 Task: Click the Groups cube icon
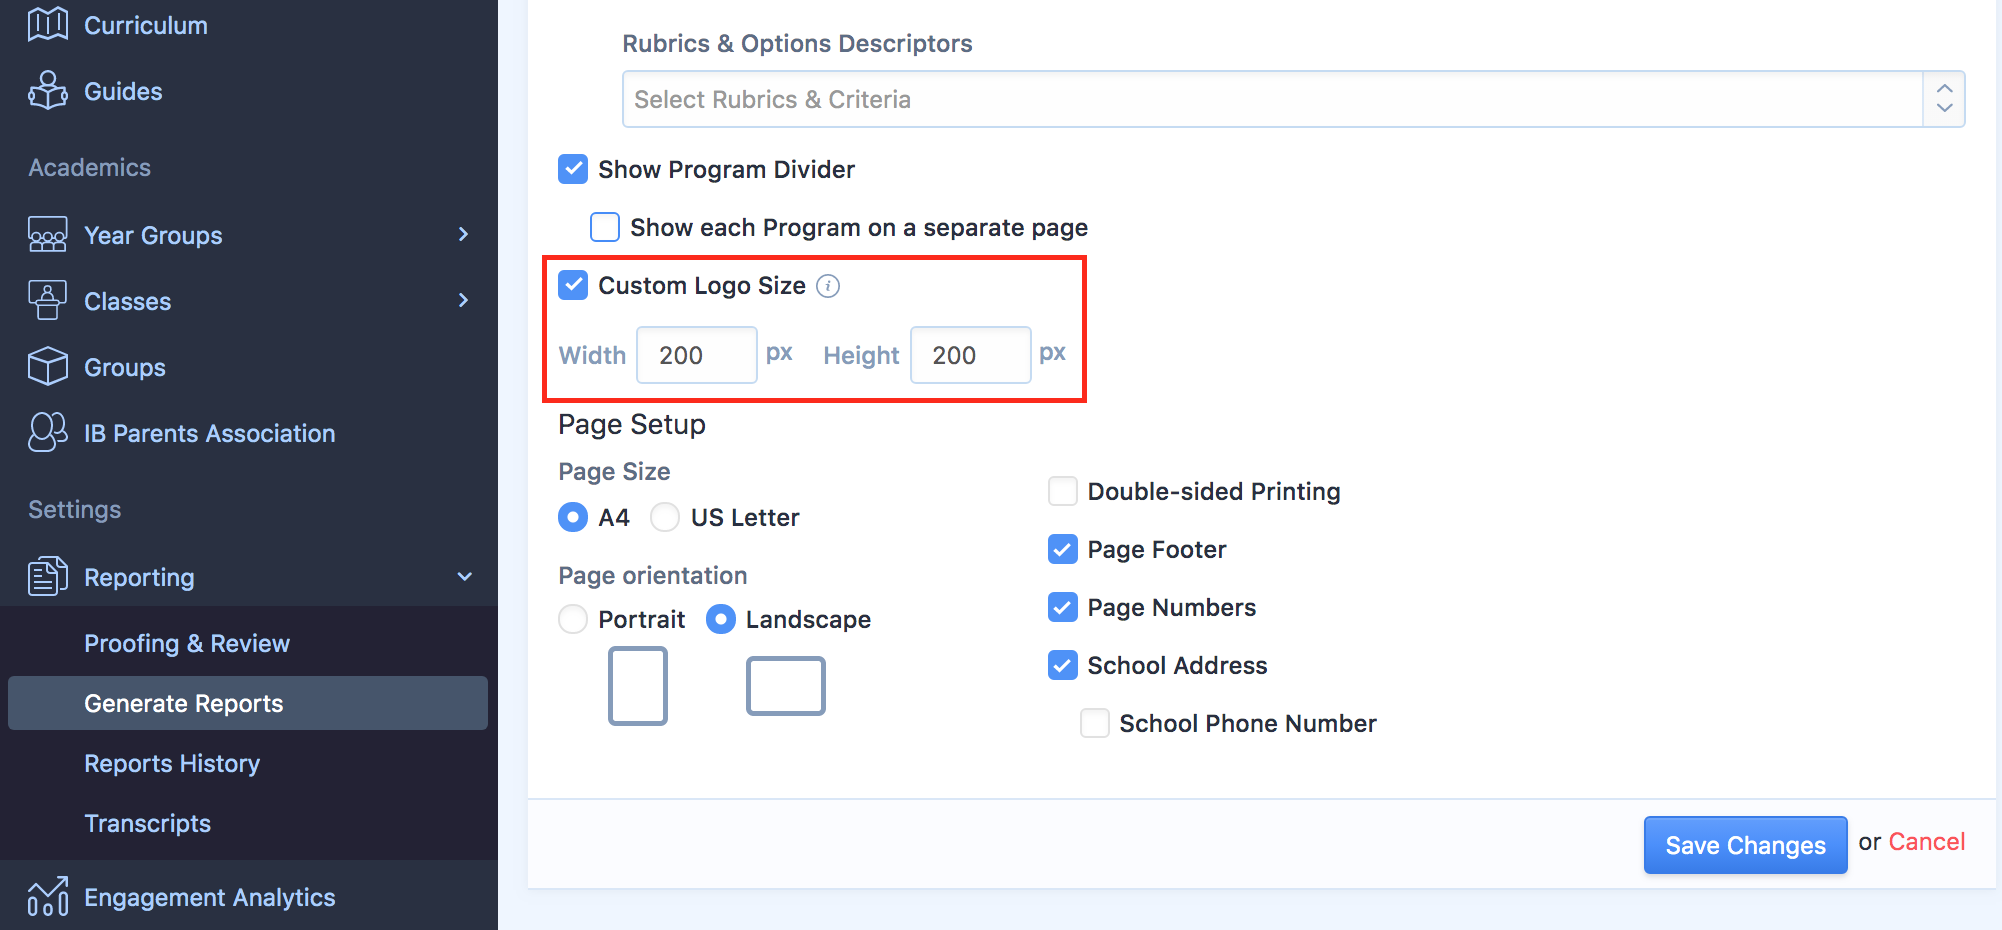coord(47,367)
